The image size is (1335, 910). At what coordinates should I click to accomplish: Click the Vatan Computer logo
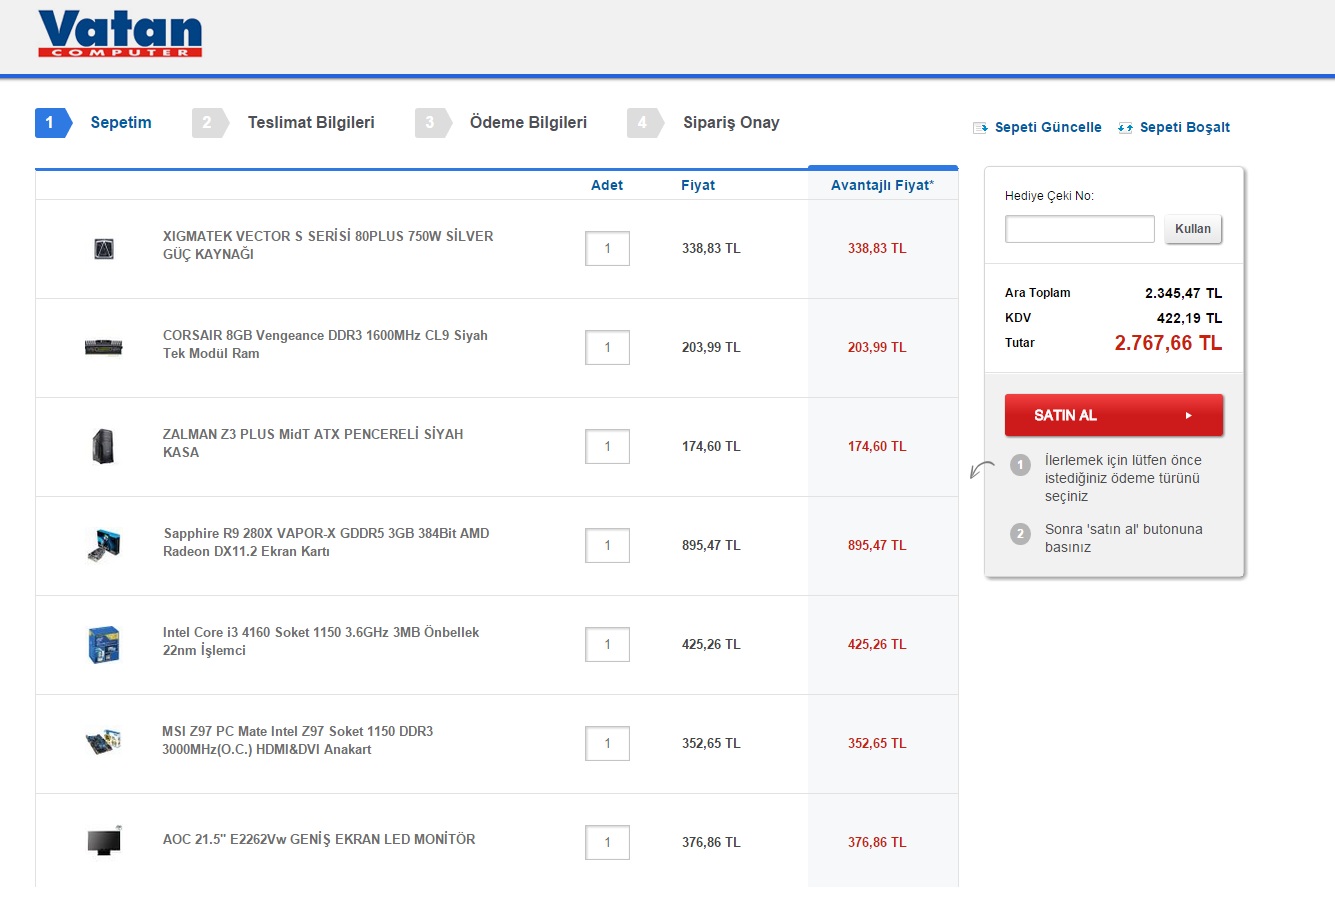120,35
